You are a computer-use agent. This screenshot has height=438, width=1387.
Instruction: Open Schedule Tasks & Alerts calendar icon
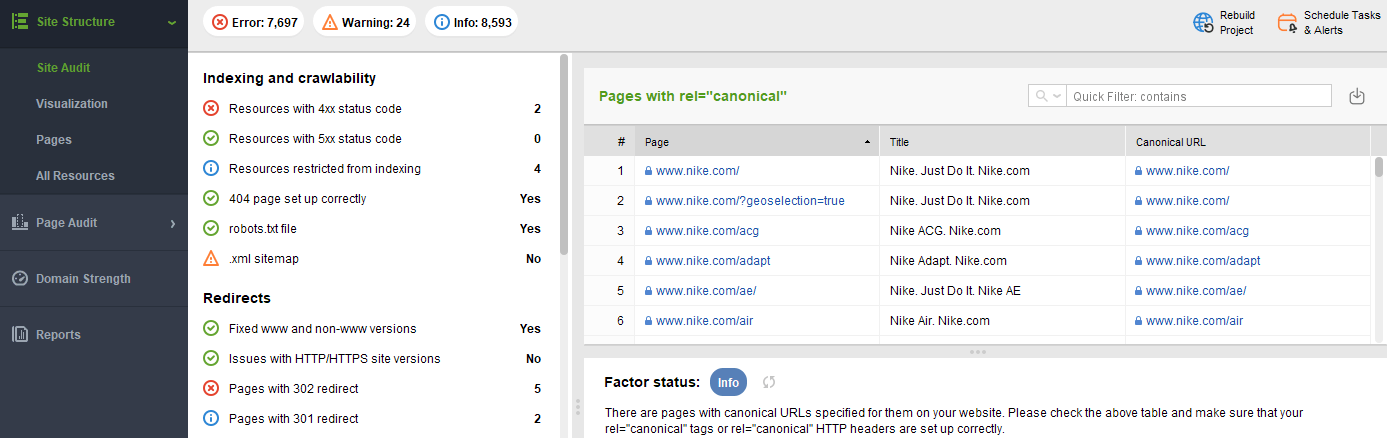click(1287, 23)
